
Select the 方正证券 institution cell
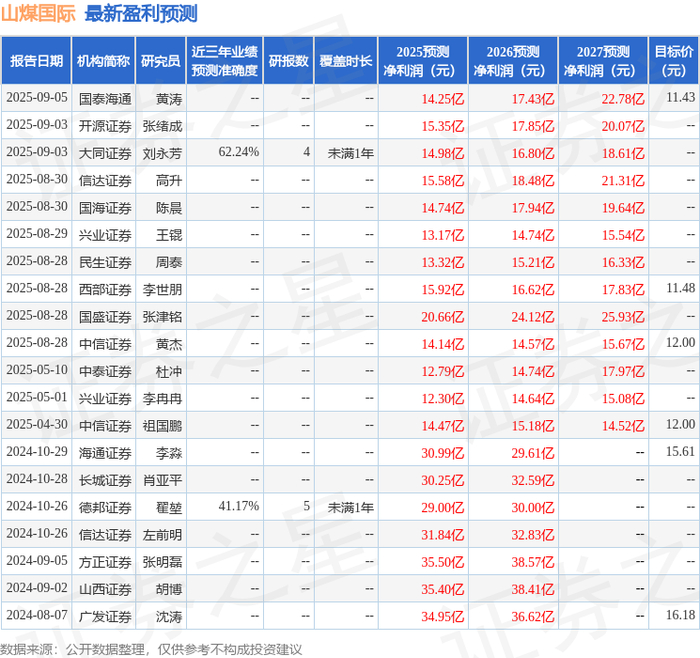[105, 562]
